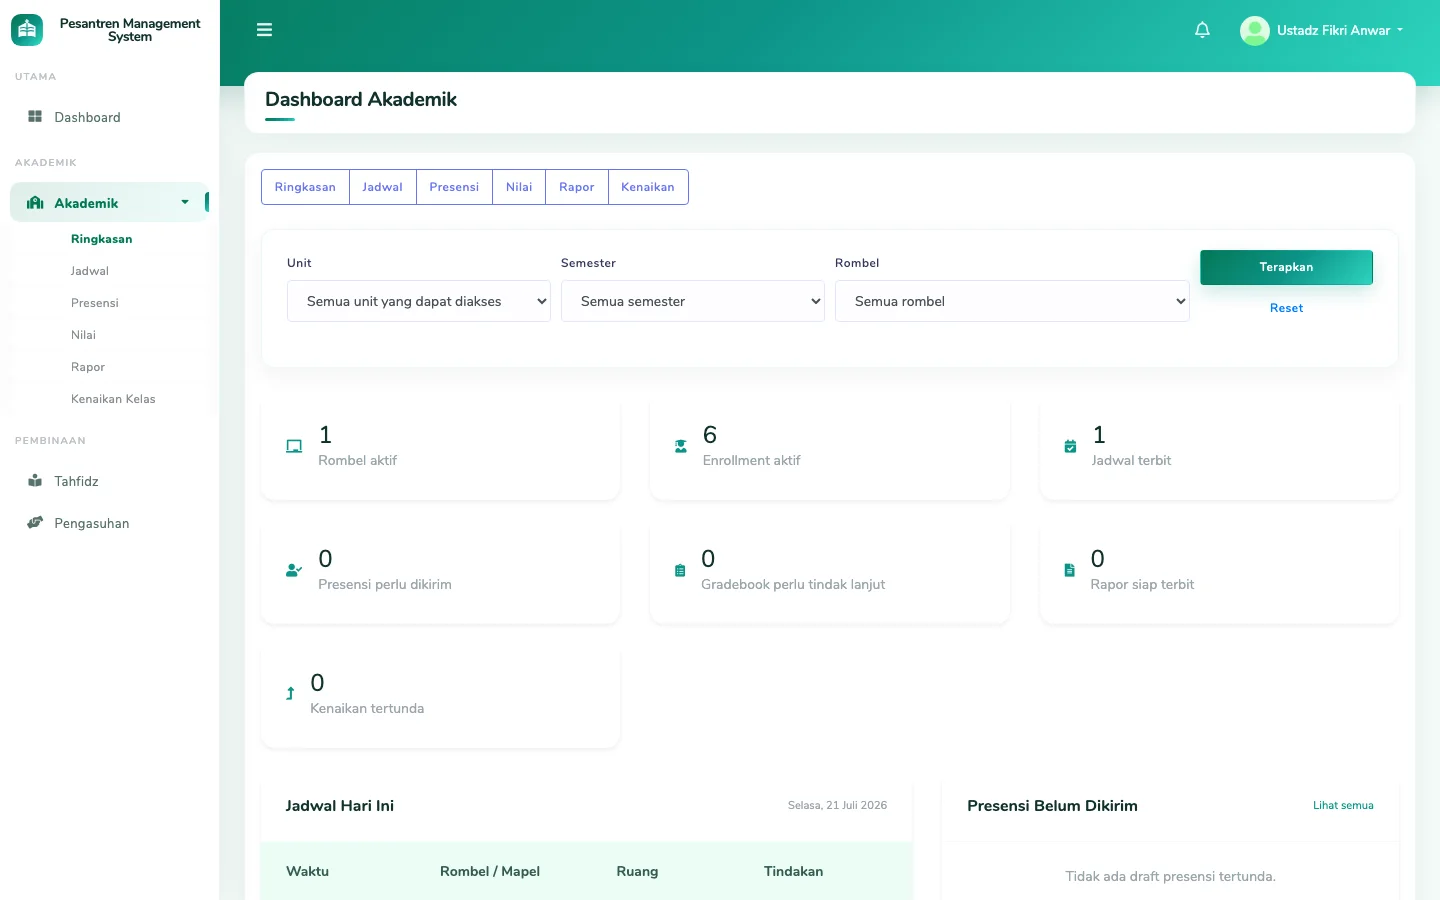Click the Tindakan column header
The image size is (1440, 900).
tap(794, 871)
